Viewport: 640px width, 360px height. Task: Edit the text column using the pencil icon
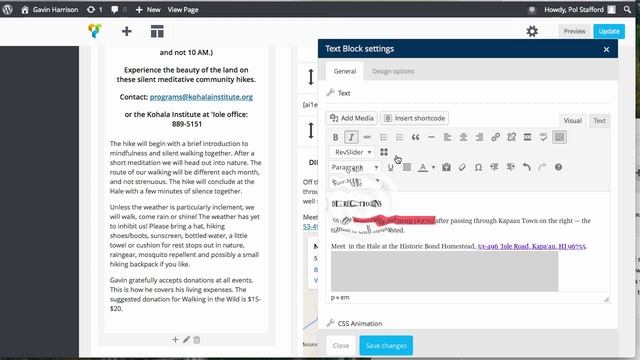pyautogui.click(x=186, y=340)
